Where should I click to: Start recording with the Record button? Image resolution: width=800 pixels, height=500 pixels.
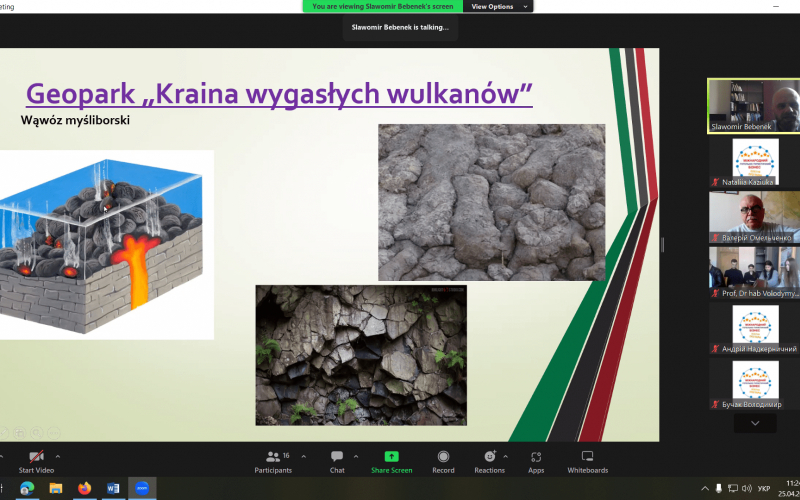[443, 462]
